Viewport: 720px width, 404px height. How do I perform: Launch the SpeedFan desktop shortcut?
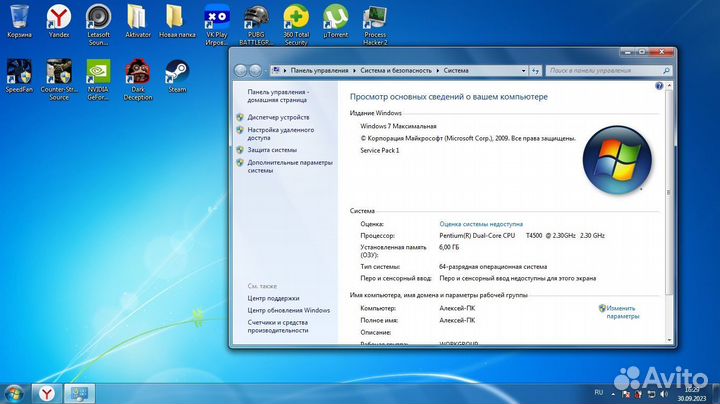click(19, 77)
